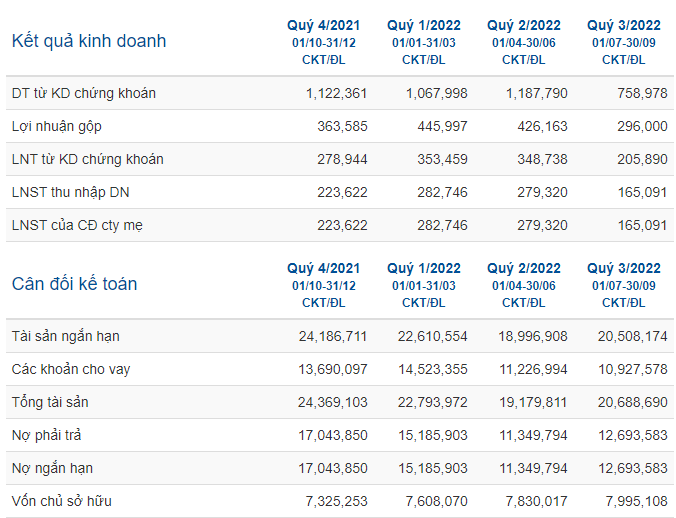Viewport: 676px width, 518px height.
Task: Select the Tổng tài sản row label
Action: click(x=50, y=403)
